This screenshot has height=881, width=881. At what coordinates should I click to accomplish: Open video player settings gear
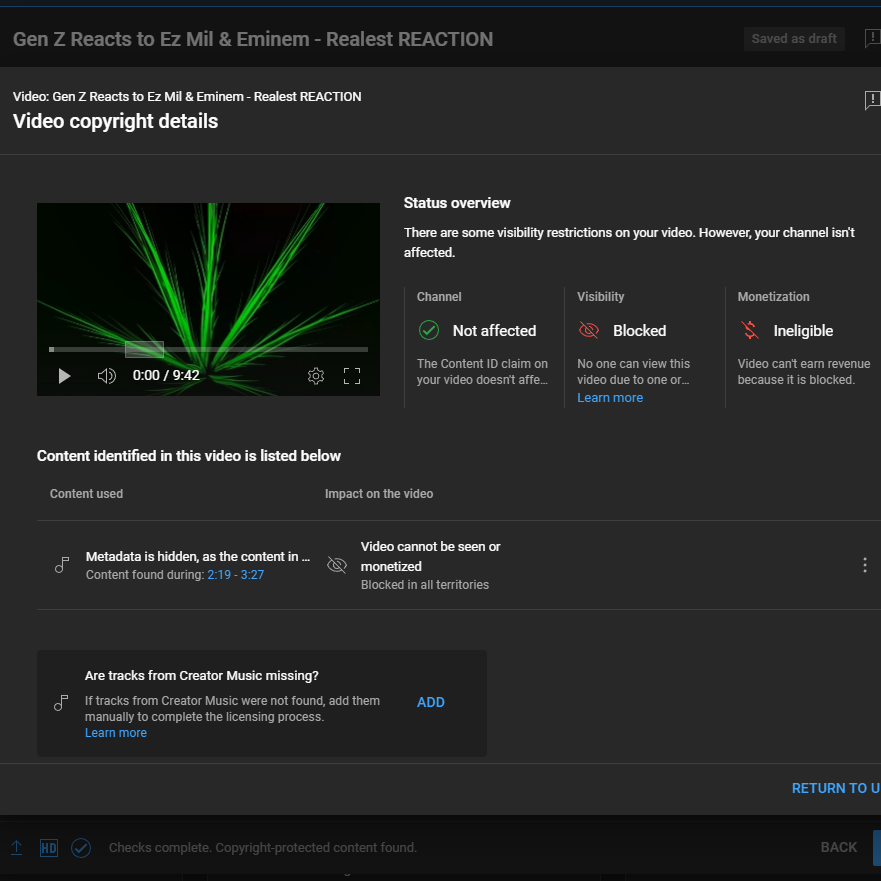(316, 376)
